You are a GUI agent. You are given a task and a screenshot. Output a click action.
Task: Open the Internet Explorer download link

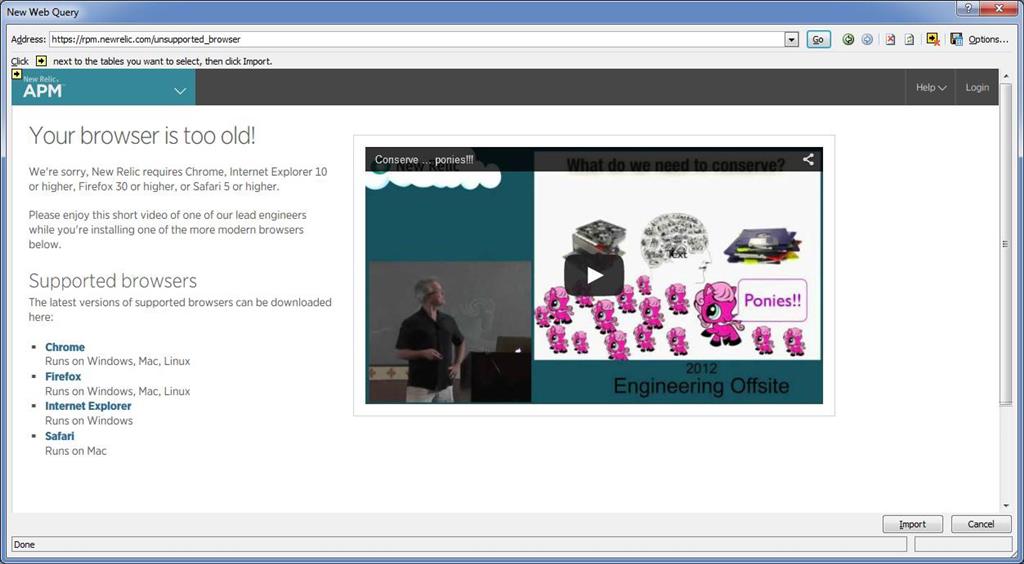88,406
